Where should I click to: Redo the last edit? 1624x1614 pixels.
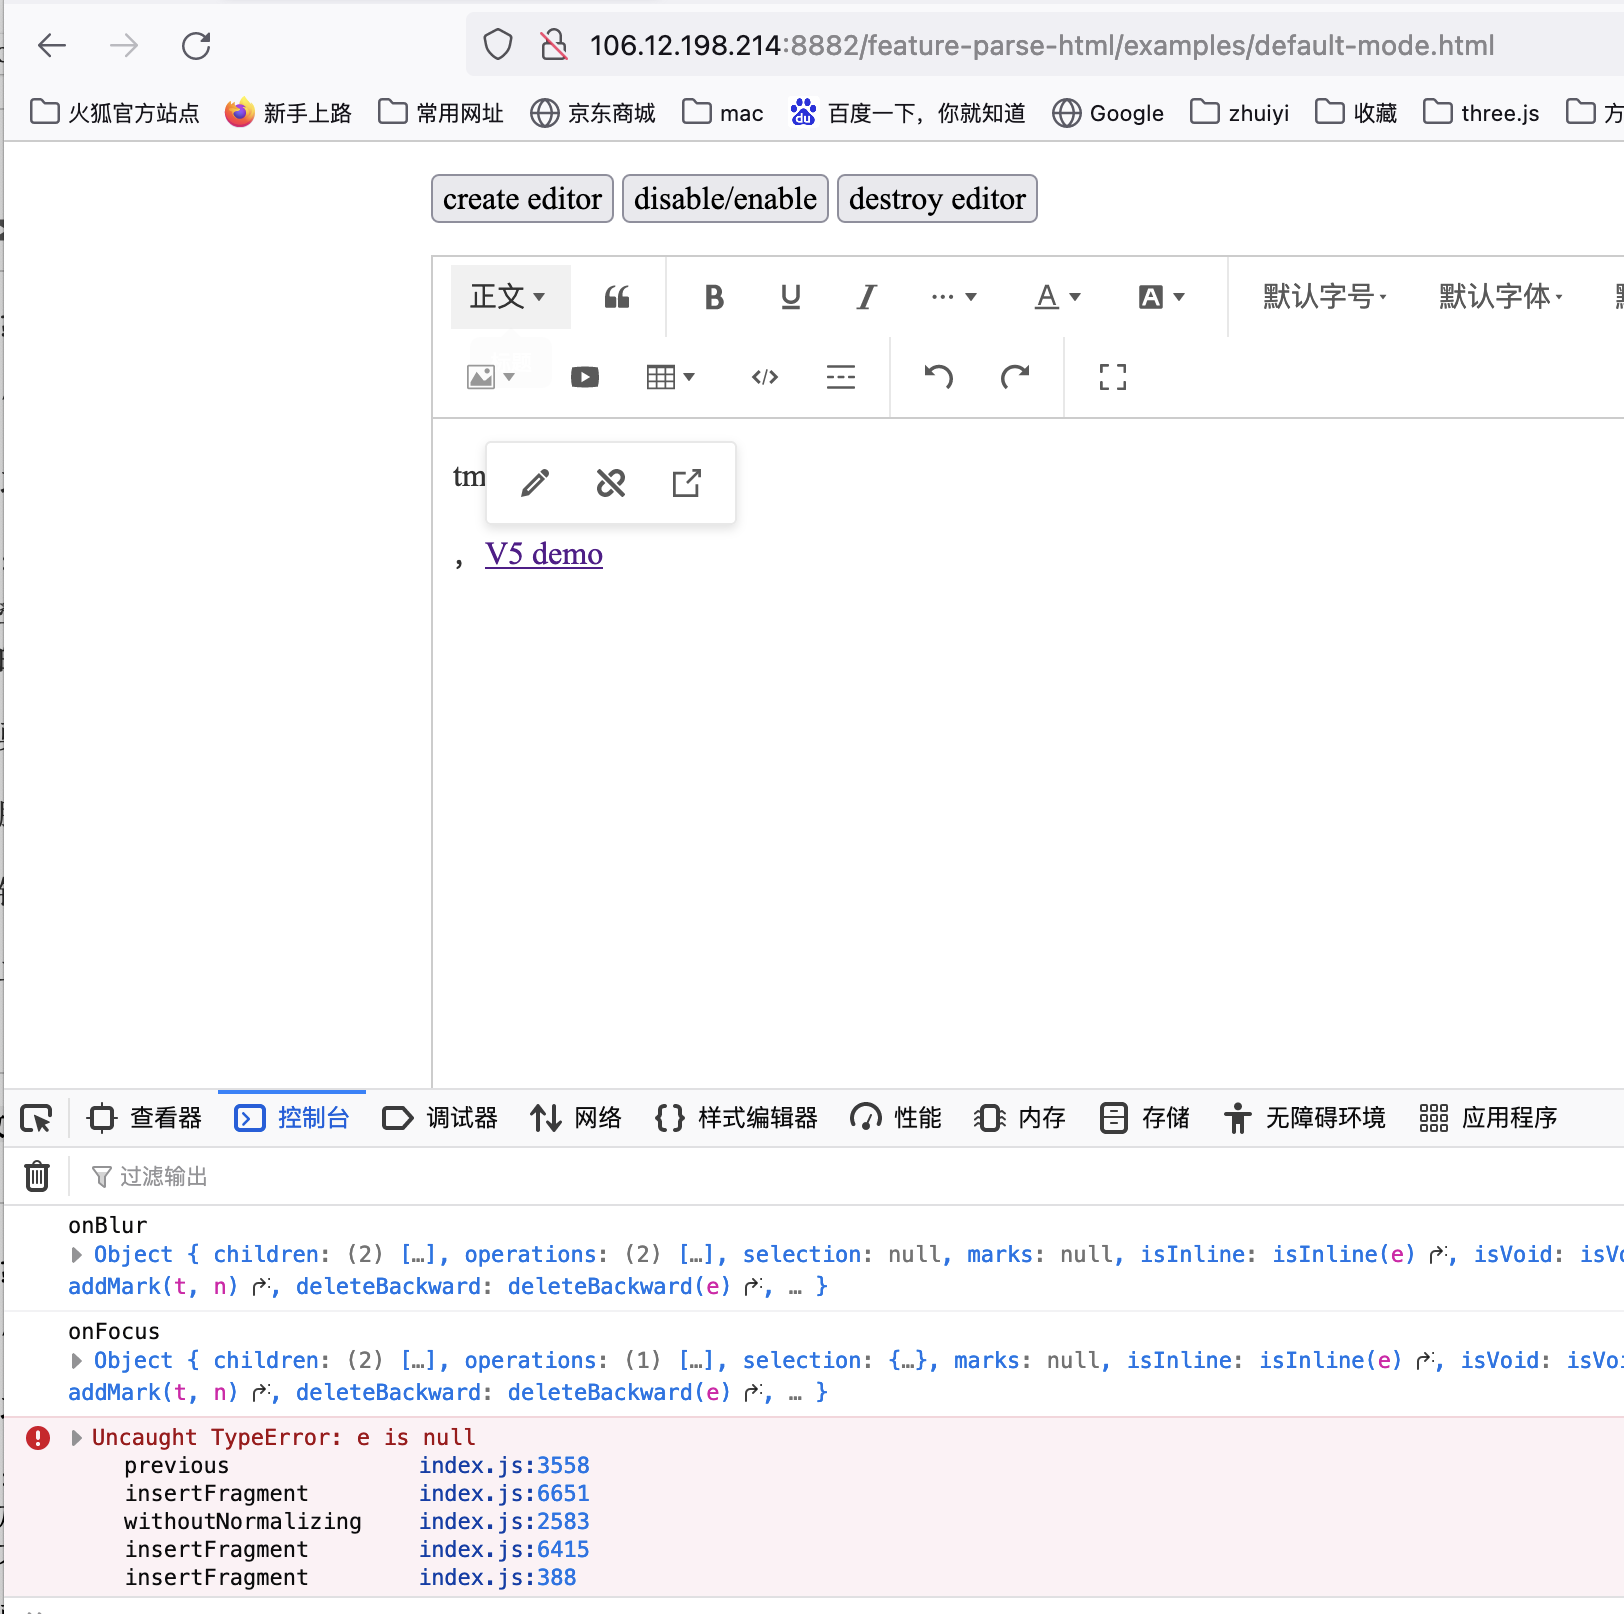[x=1014, y=377]
